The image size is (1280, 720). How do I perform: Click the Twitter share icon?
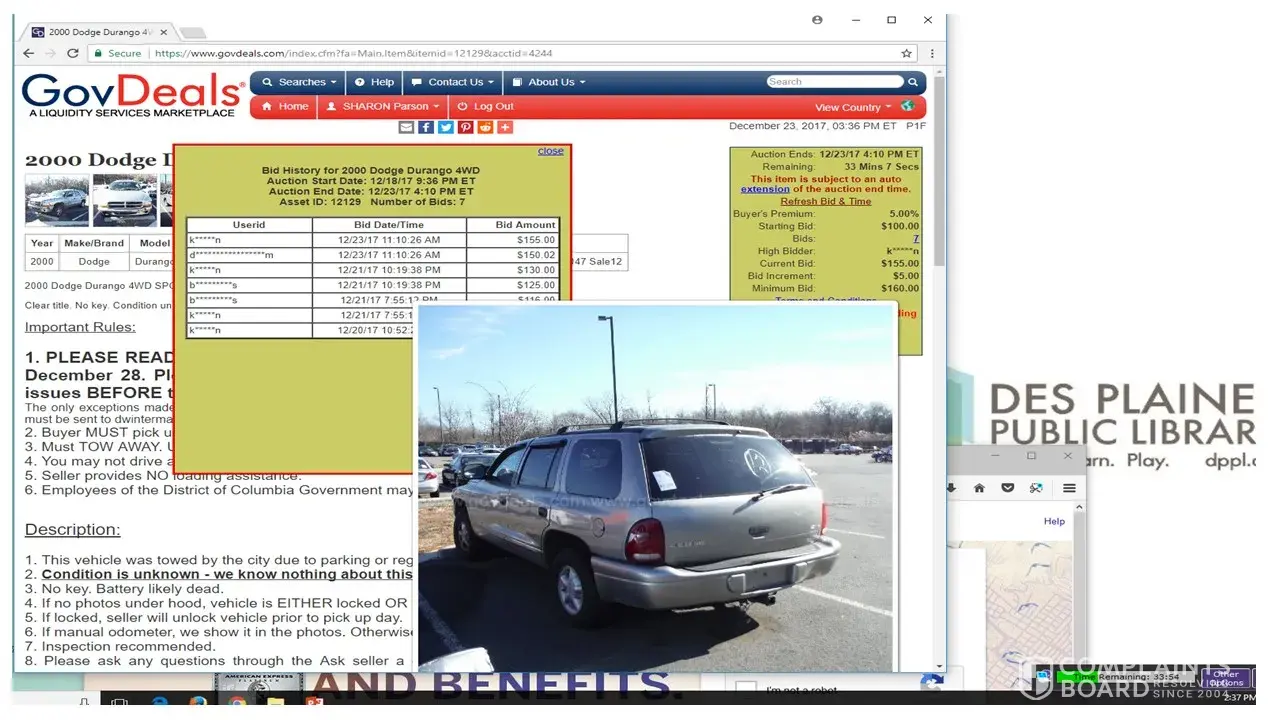(446, 127)
